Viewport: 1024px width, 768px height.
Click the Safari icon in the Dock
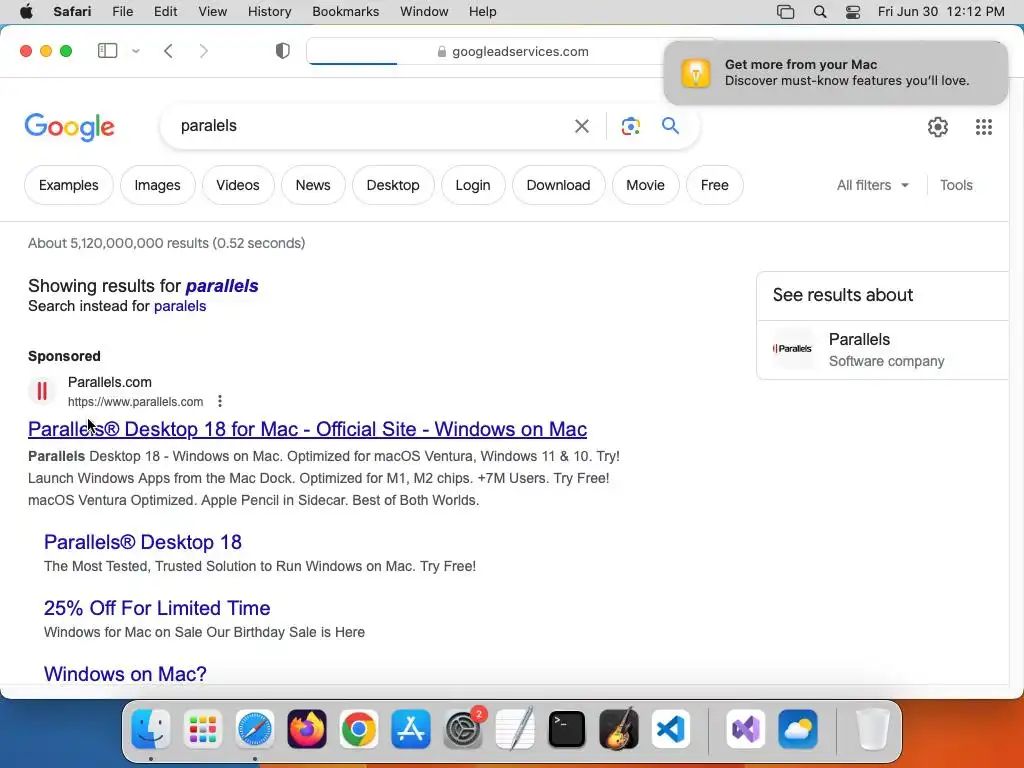pos(255,729)
